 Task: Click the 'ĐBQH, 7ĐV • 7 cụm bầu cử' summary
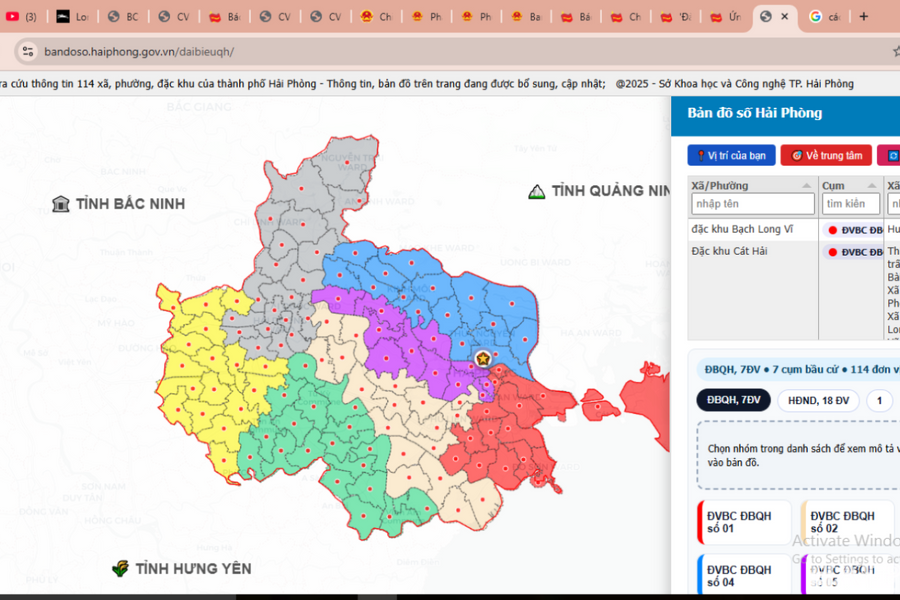coord(798,369)
